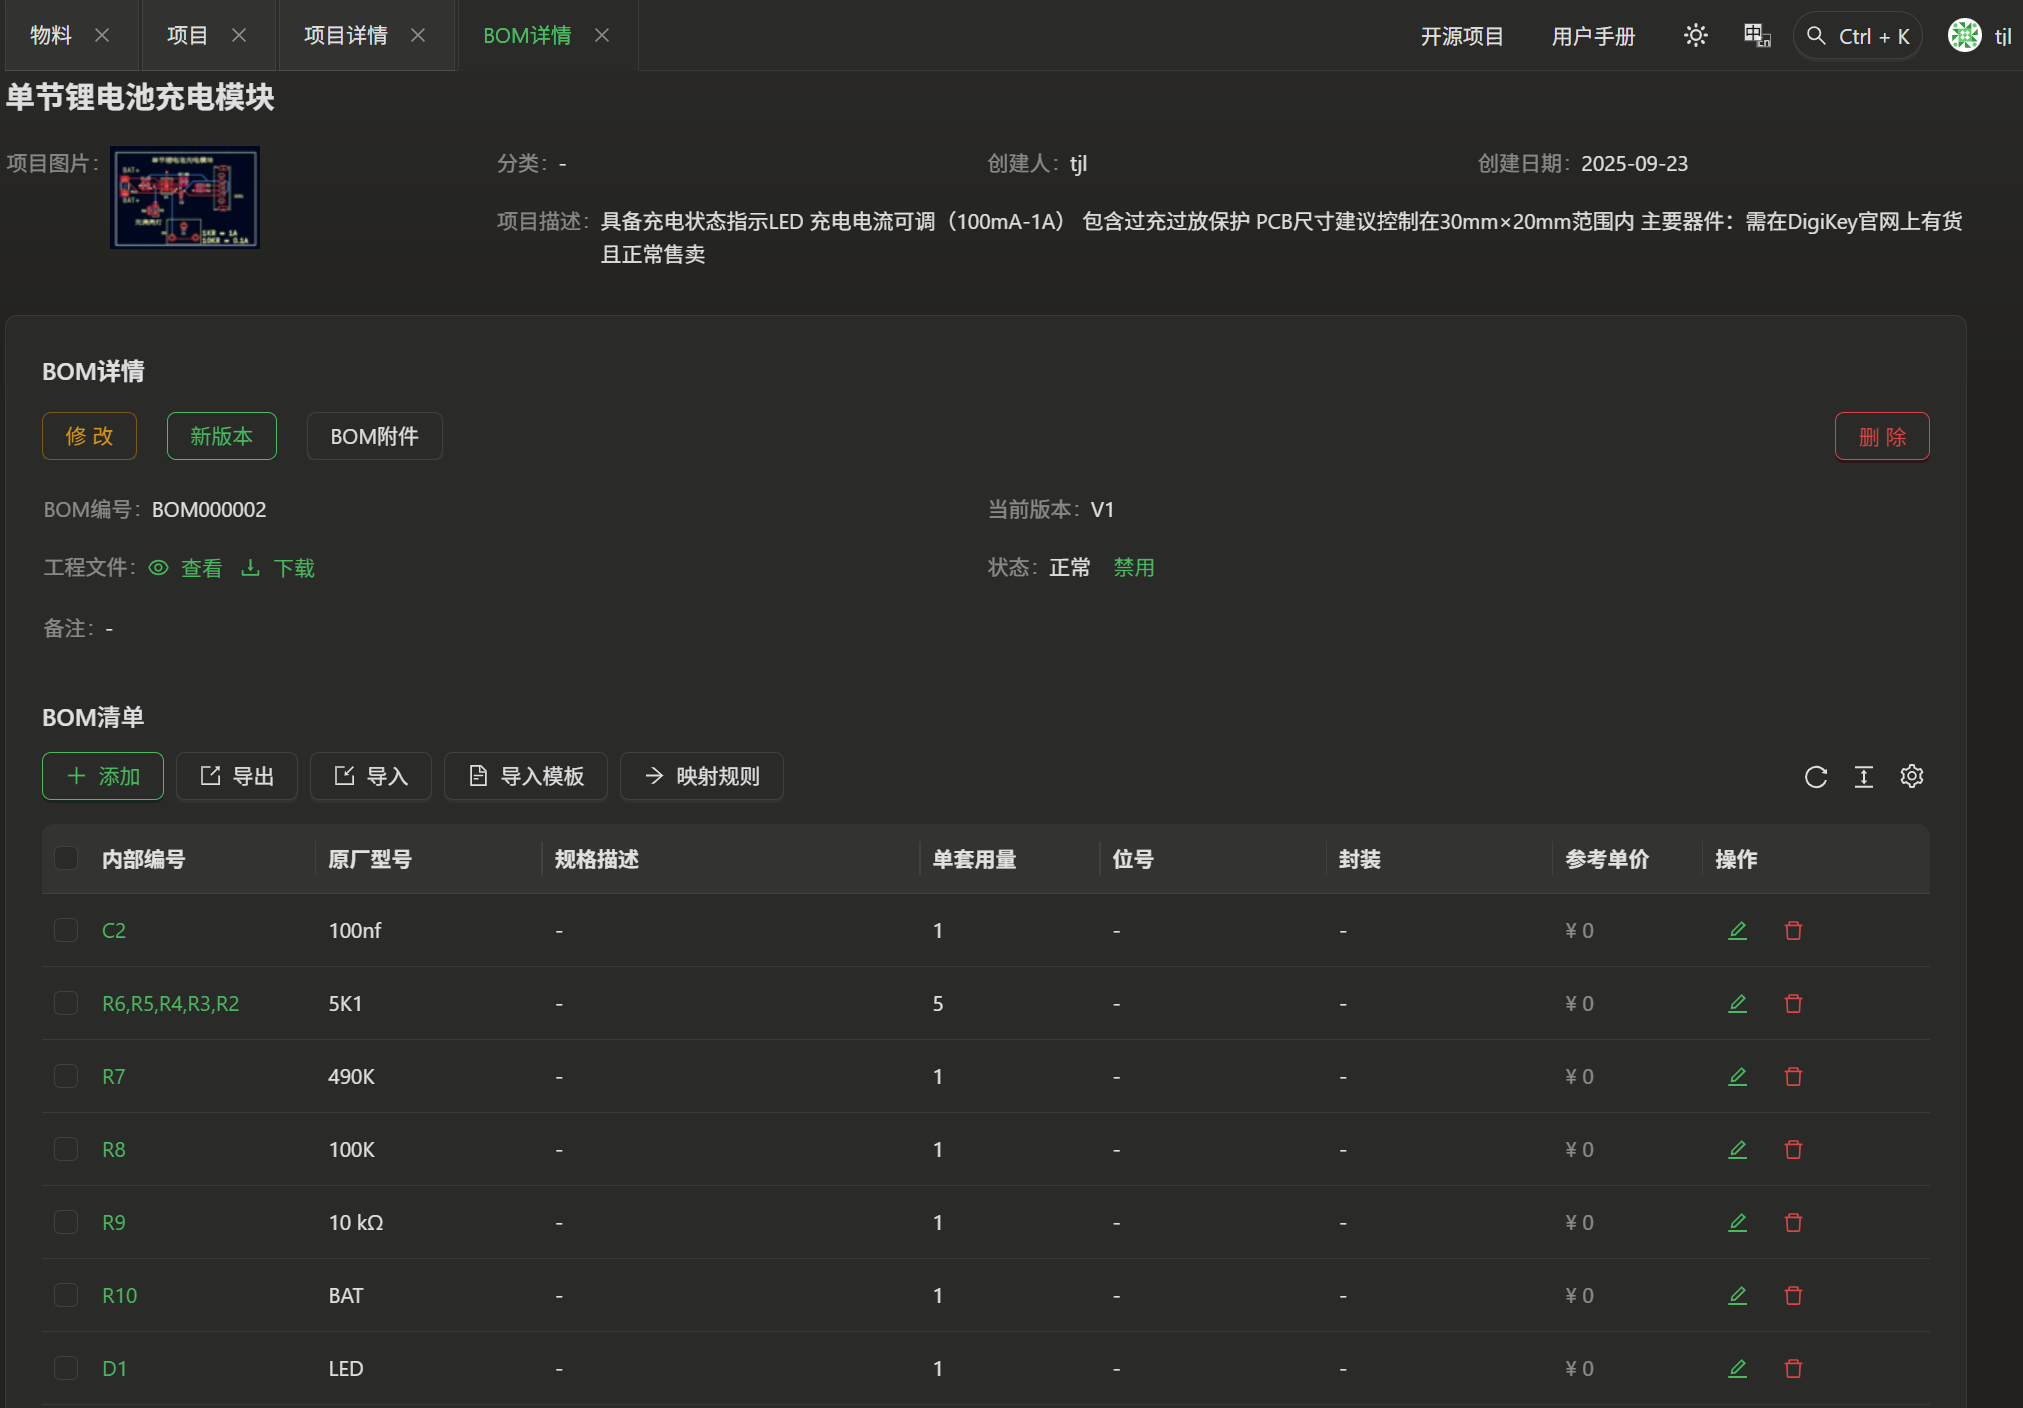Select all rows with header checkbox
Viewport: 2023px width, 1408px height.
coord(66,859)
